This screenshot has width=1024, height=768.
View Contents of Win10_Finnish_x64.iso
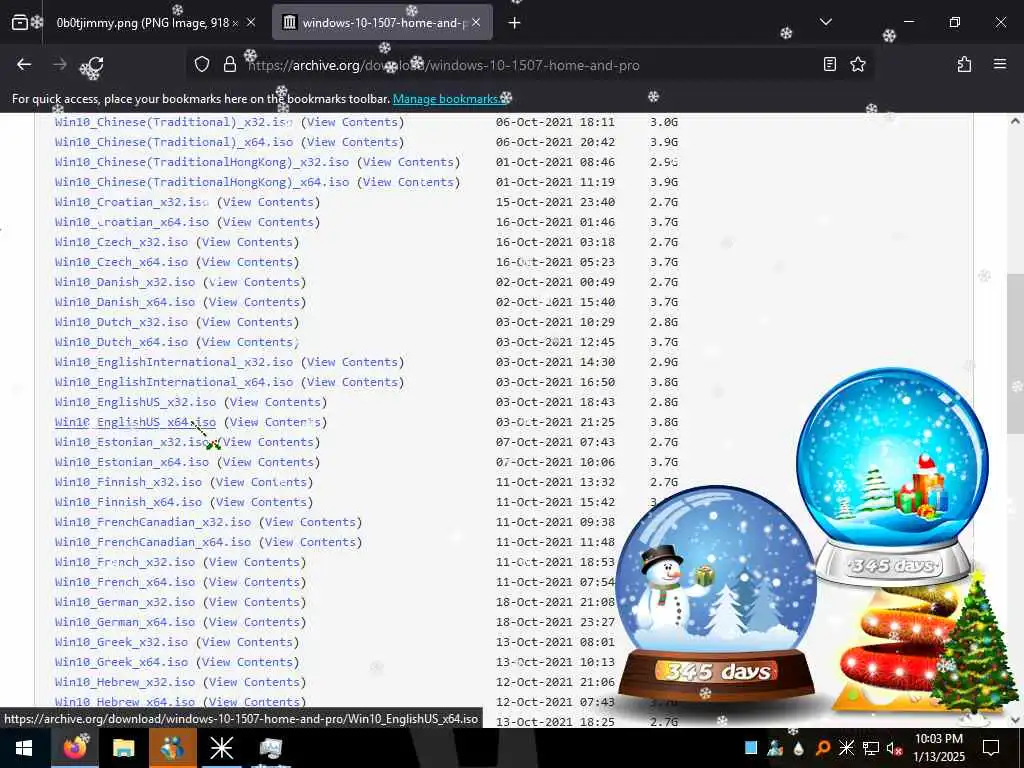[x=261, y=502]
